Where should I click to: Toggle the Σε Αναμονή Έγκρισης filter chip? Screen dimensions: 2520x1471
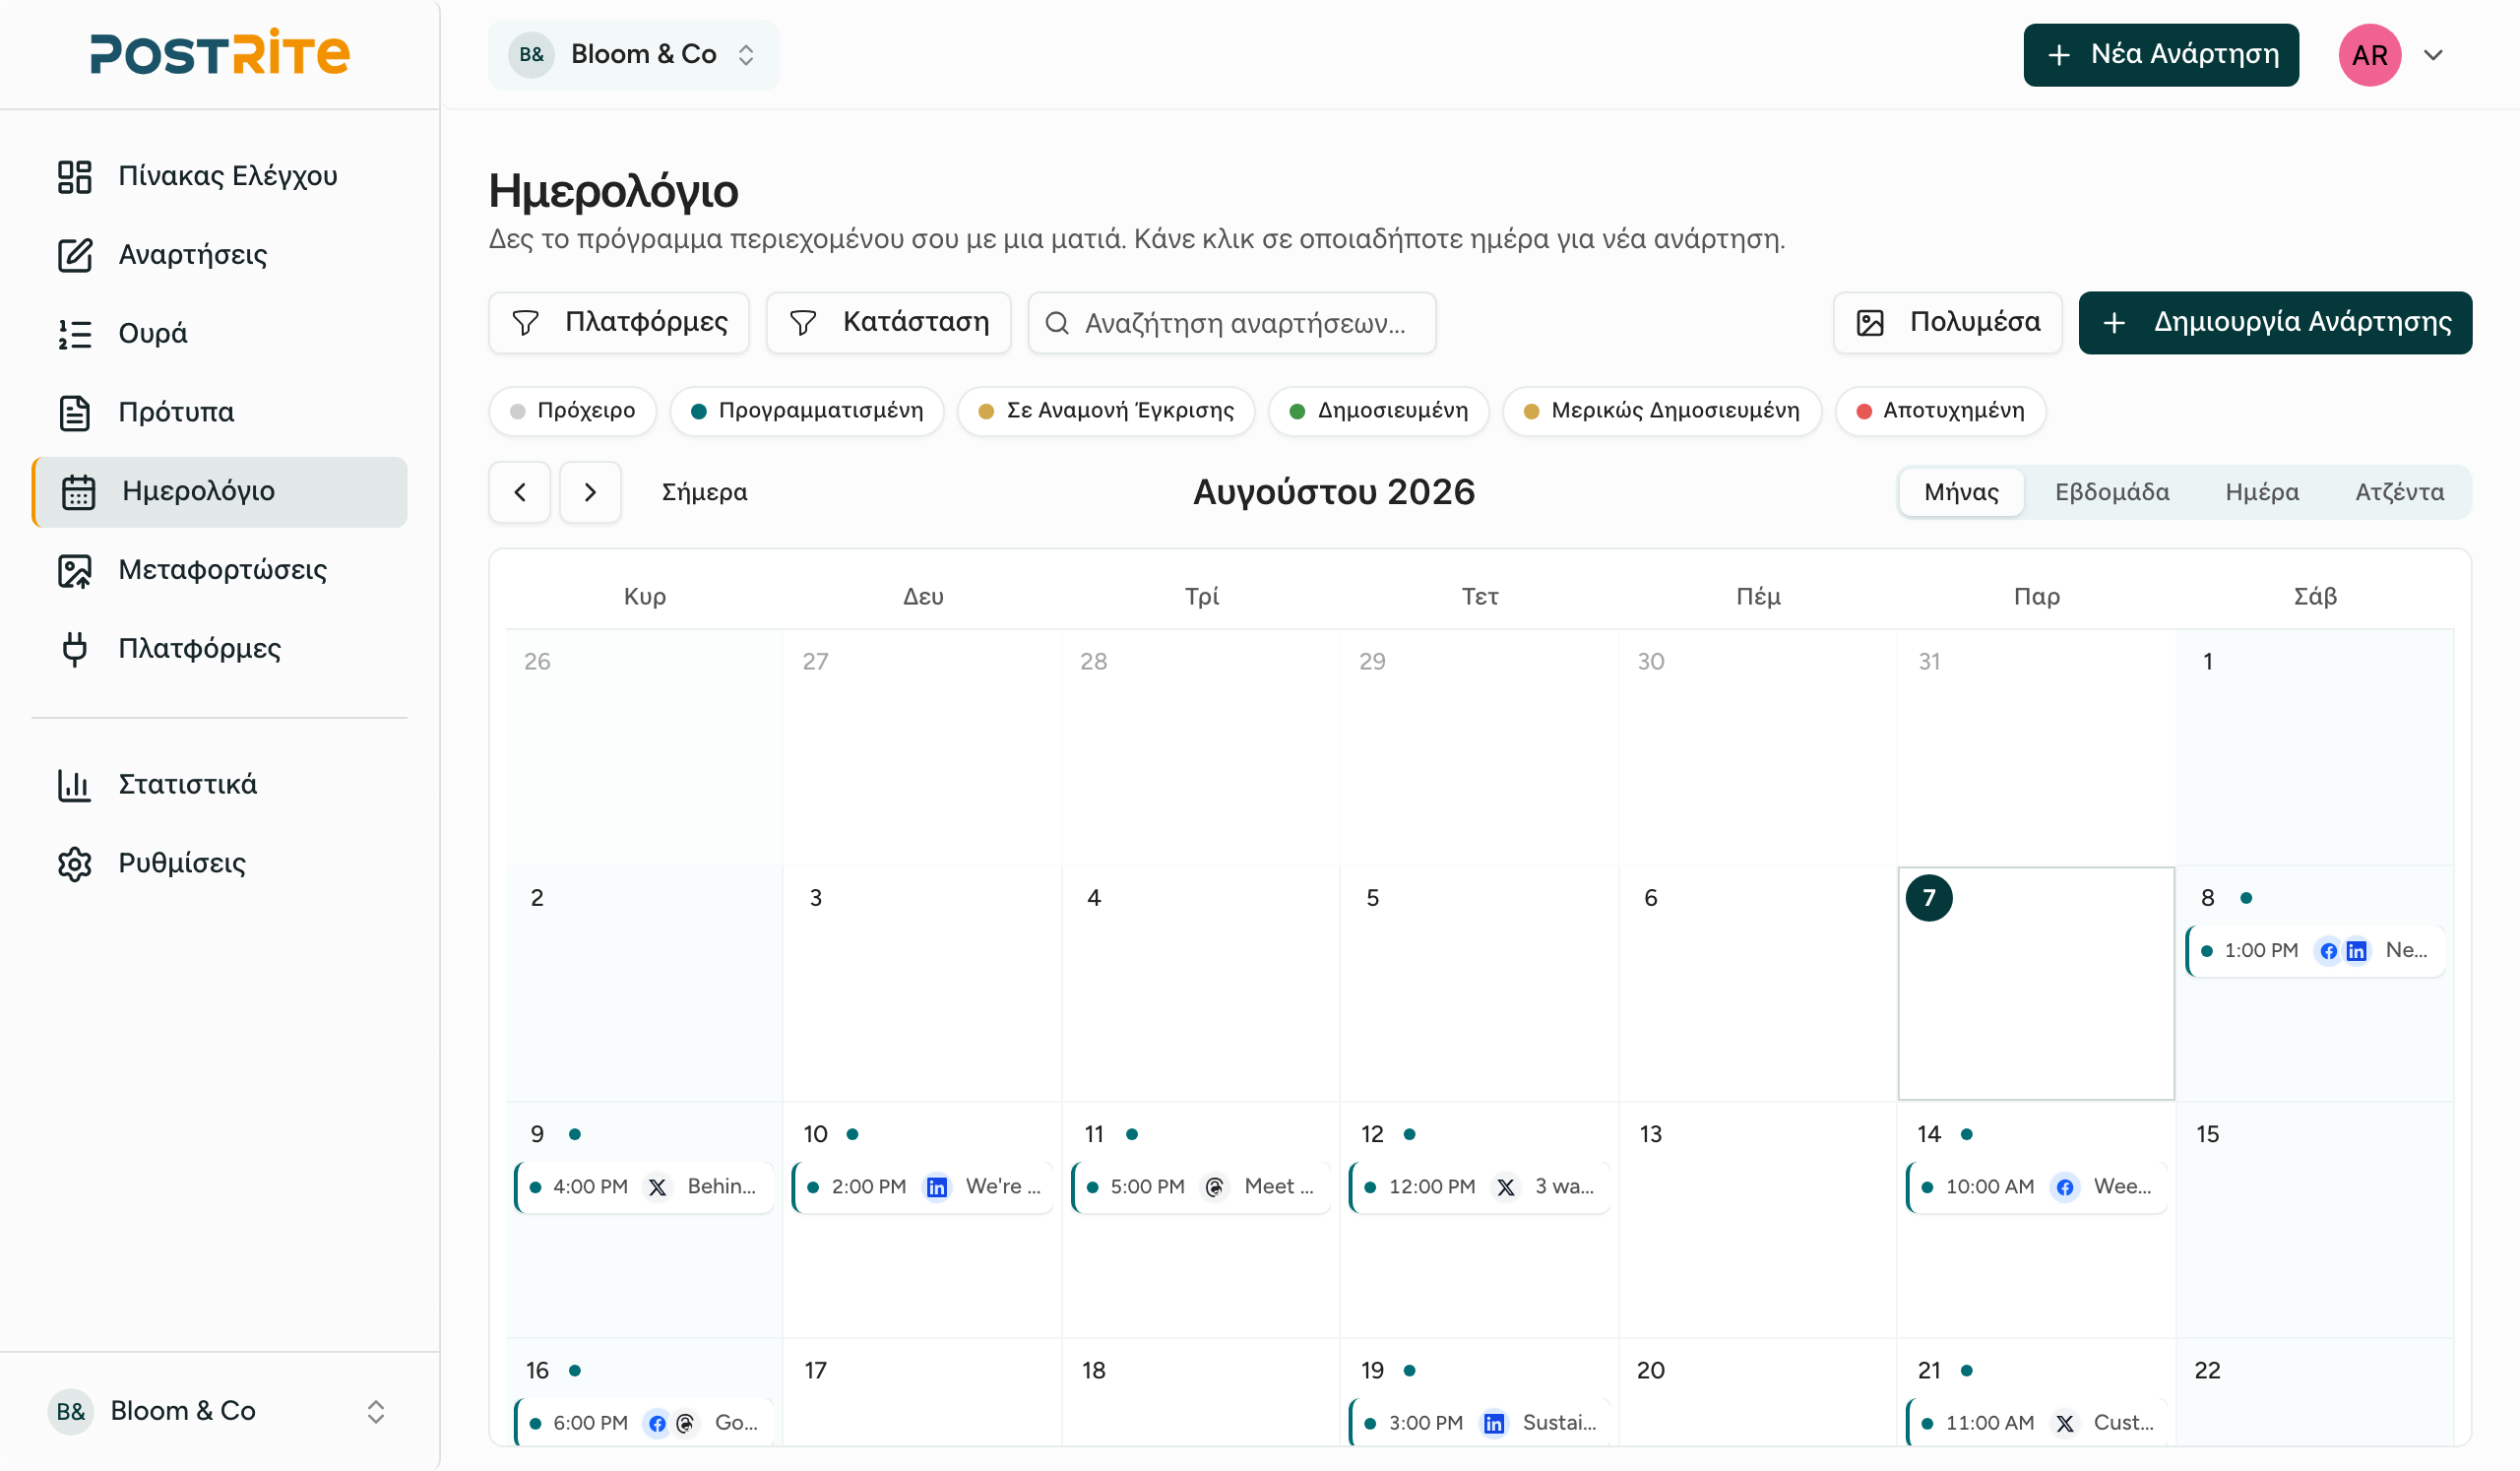tap(1106, 411)
